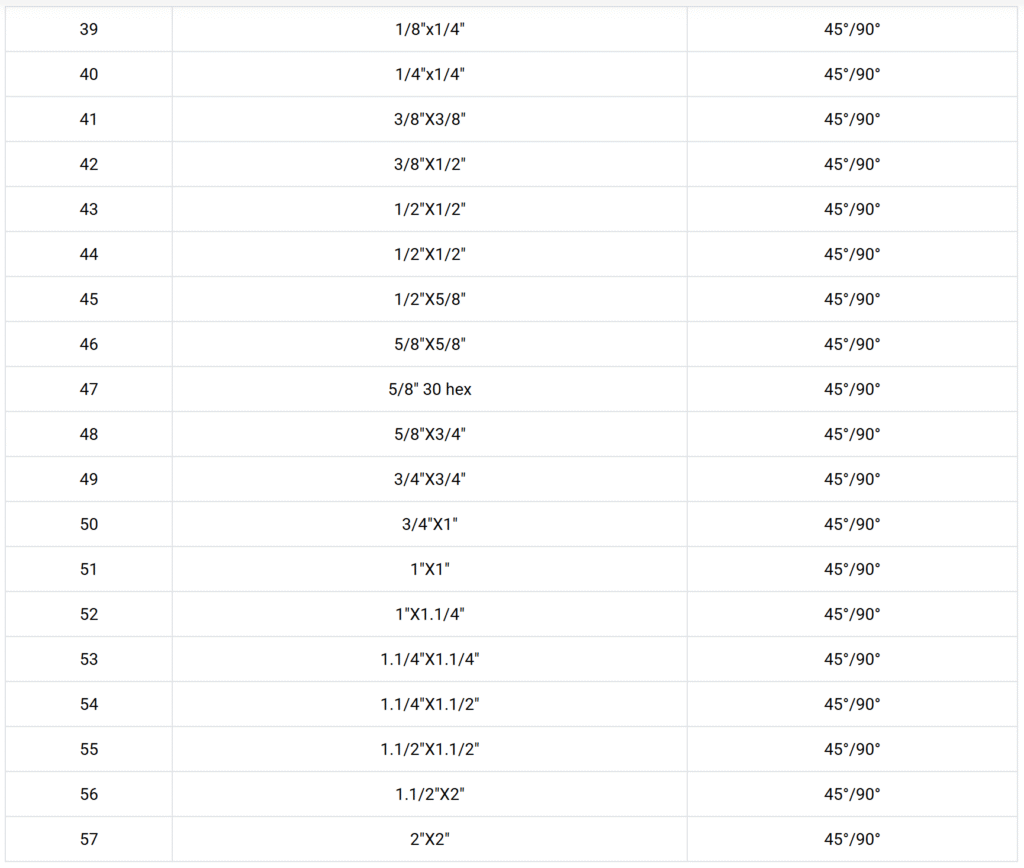Select row number 44 cell
Screen dimensions: 1024x868
pyautogui.click(x=89, y=254)
